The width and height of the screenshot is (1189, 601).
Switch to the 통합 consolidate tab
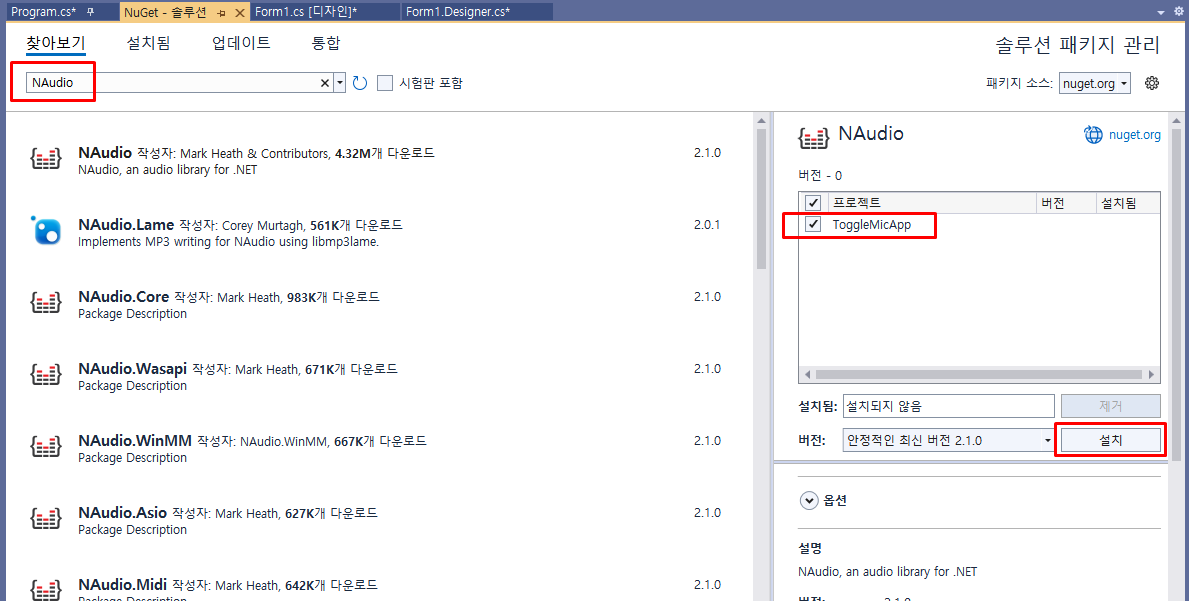tap(326, 43)
